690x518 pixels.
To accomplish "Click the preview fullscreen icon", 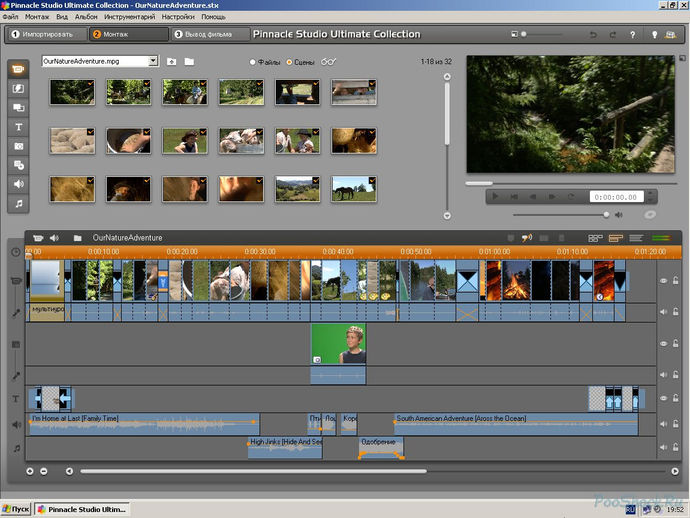I will (x=682, y=58).
